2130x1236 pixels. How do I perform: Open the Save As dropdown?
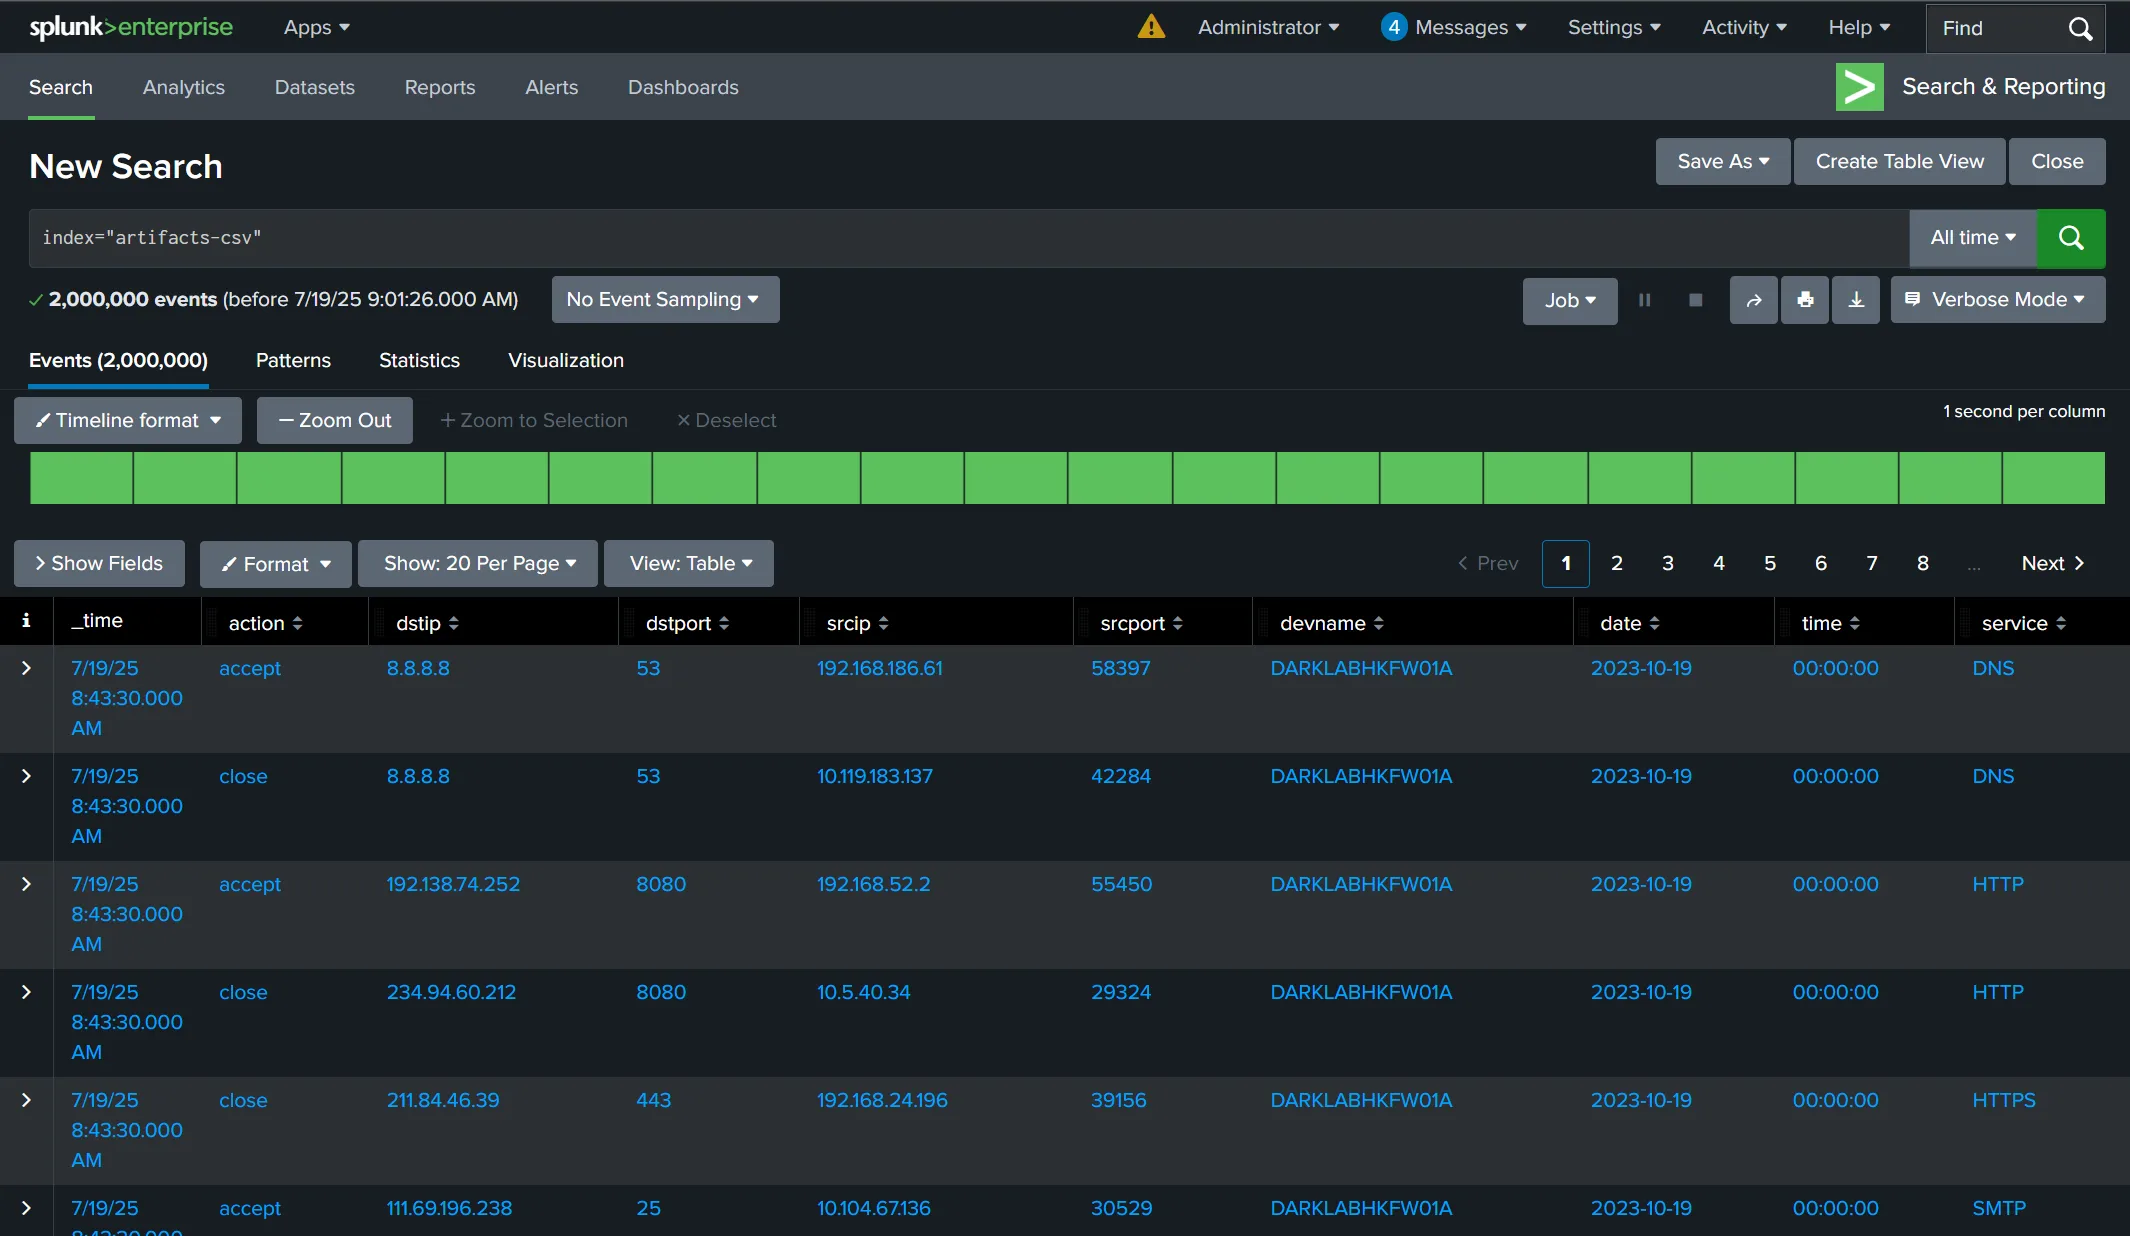point(1722,162)
